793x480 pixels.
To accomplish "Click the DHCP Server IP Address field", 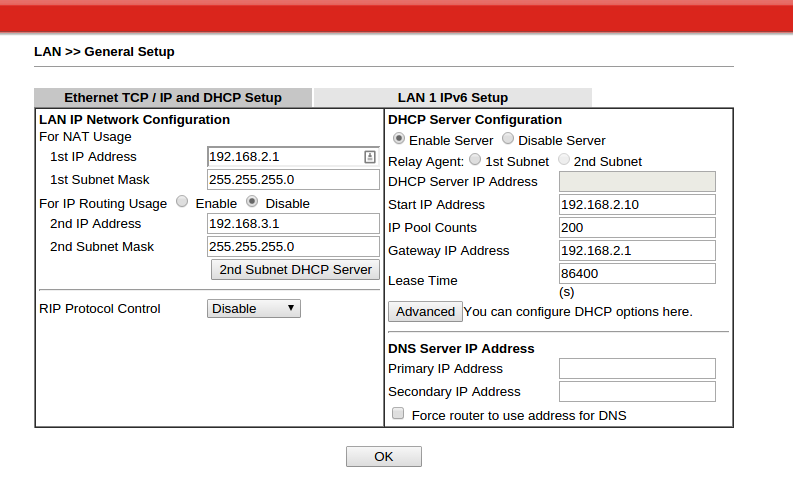I will click(637, 182).
